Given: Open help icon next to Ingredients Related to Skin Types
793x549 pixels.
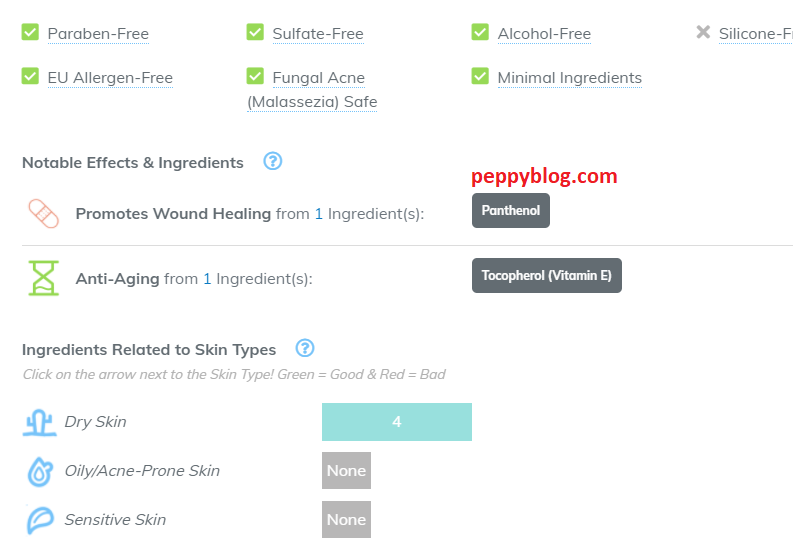Looking at the screenshot, I should tap(306, 348).
